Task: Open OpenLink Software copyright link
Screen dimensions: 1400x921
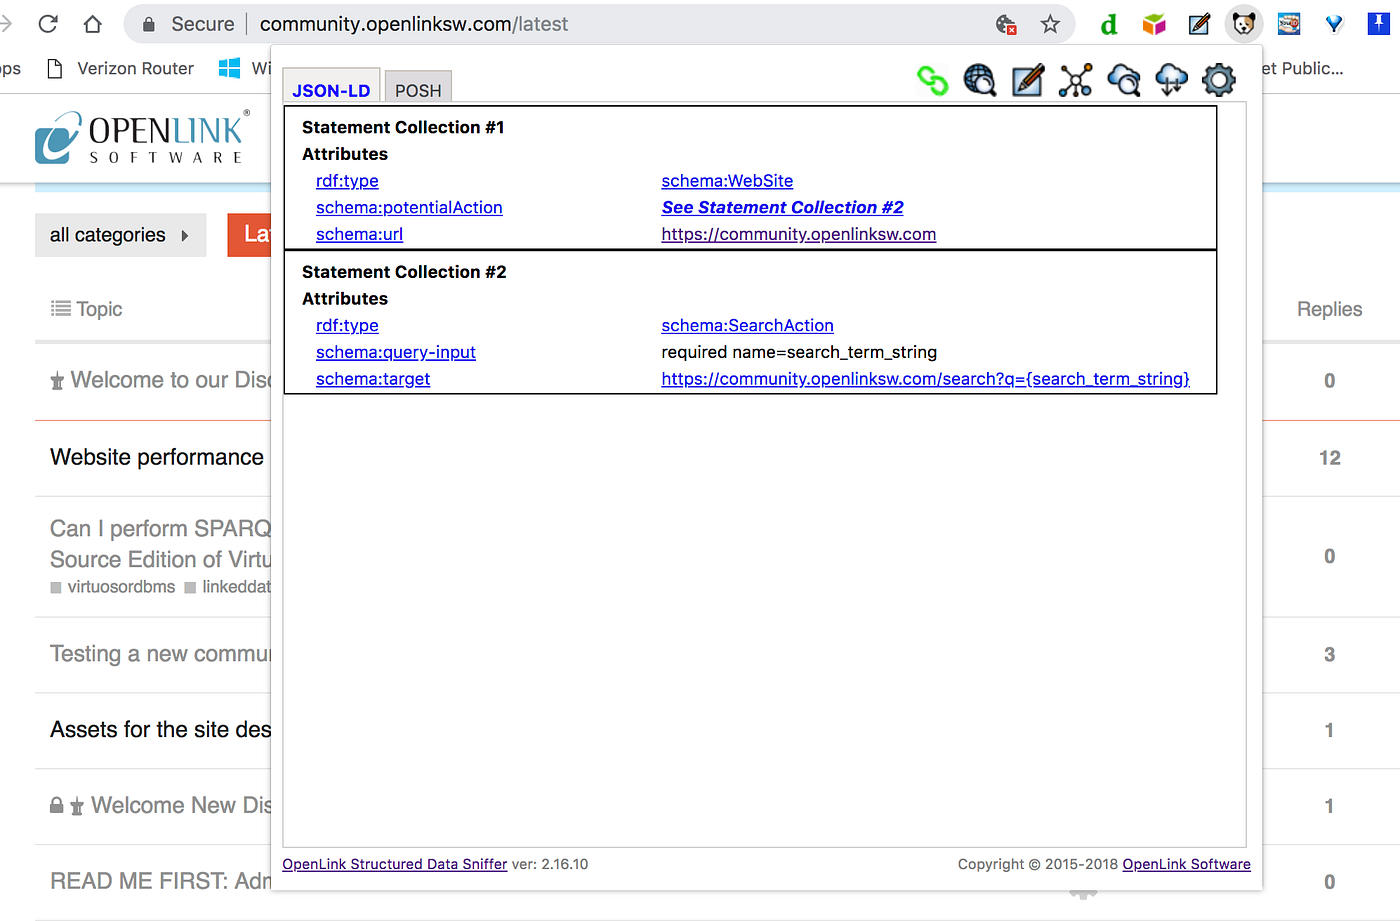Action: click(1186, 864)
